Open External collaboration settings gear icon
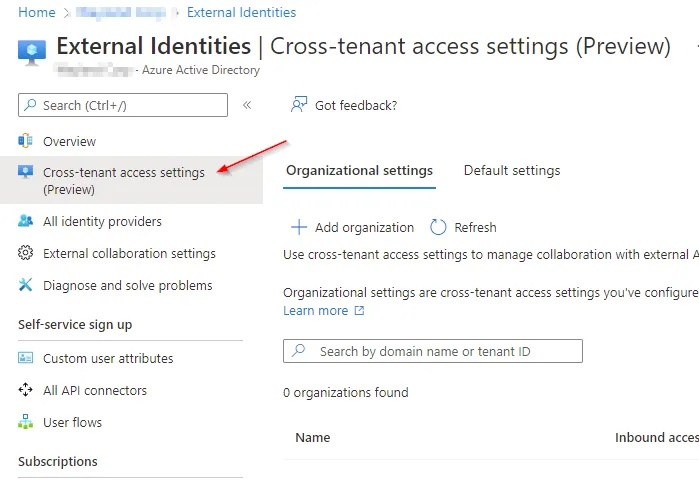 tap(25, 253)
